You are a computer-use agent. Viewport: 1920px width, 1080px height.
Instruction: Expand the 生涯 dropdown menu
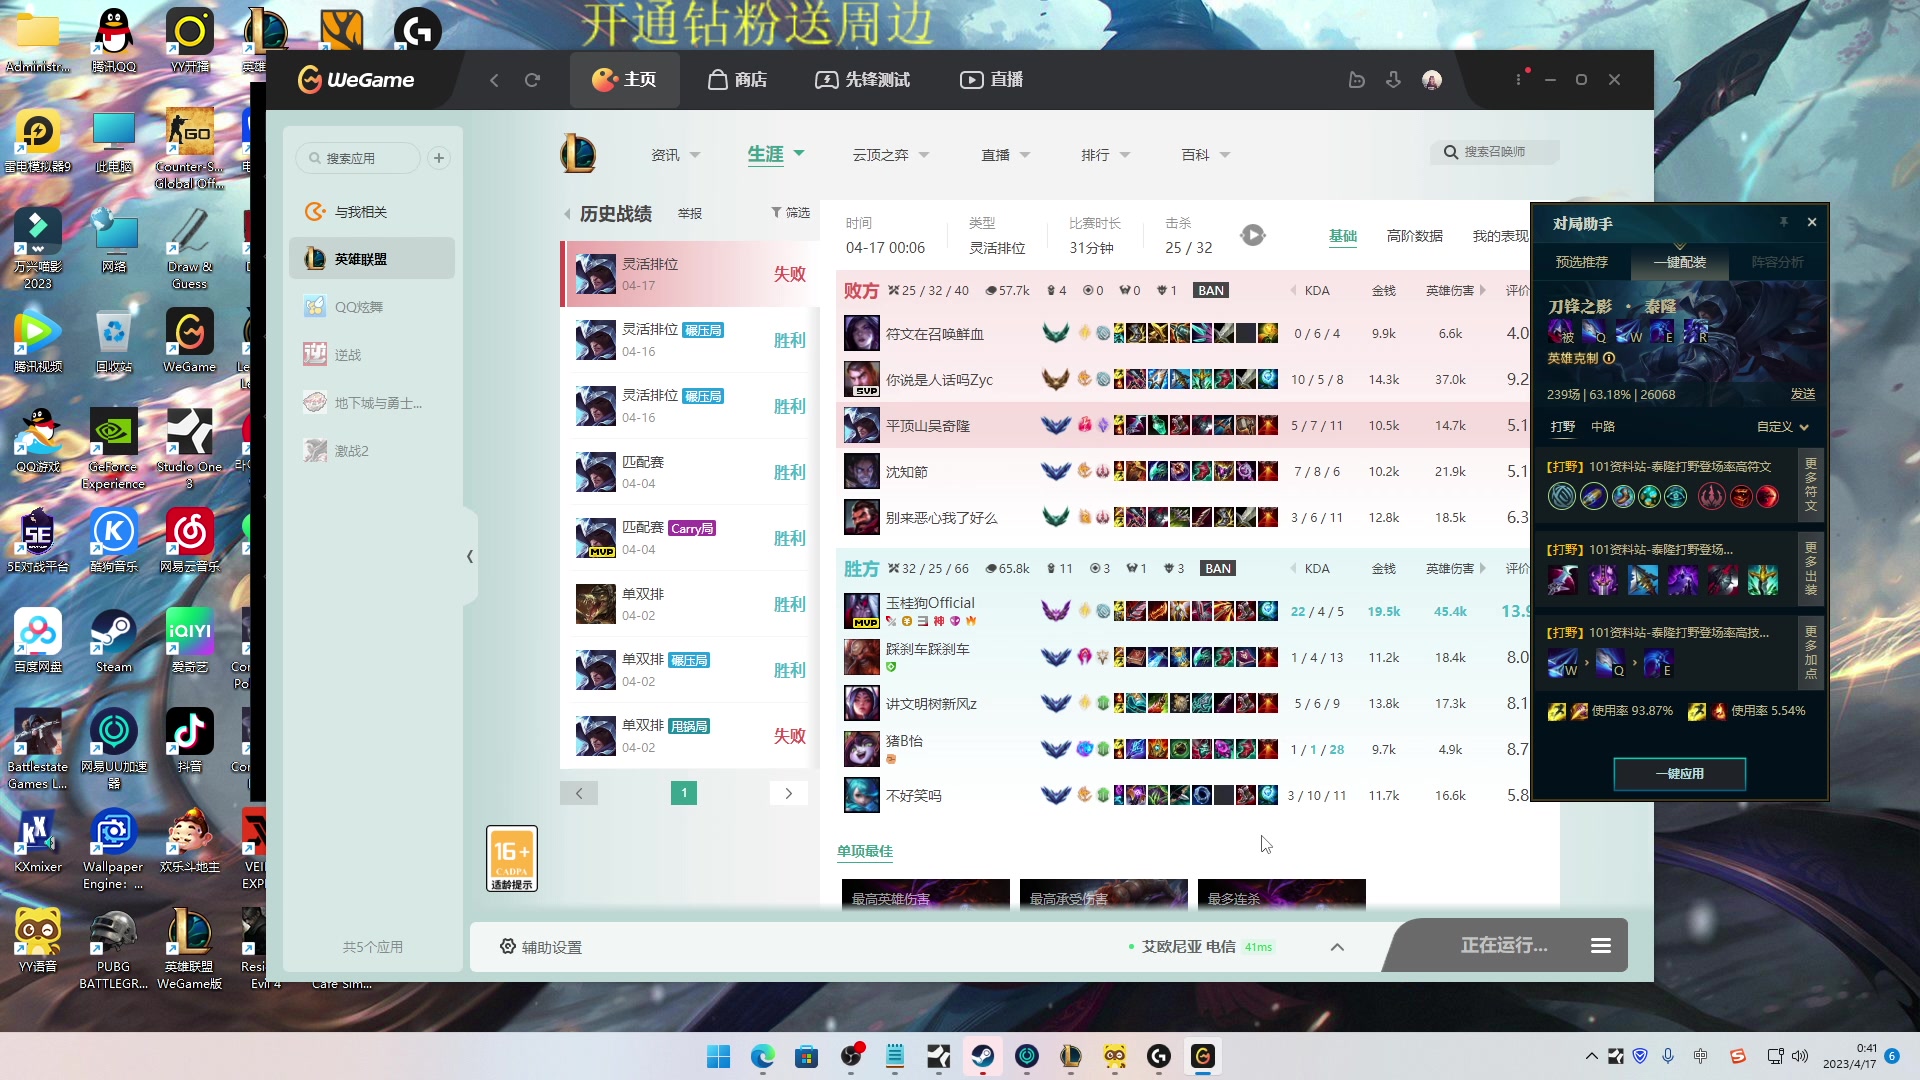(x=777, y=154)
